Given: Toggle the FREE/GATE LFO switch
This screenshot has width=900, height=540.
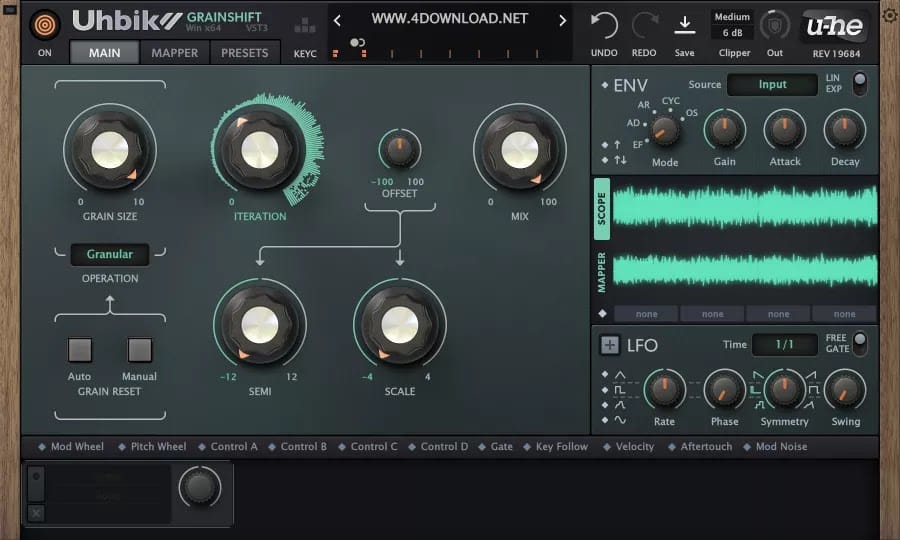Looking at the screenshot, I should (859, 343).
